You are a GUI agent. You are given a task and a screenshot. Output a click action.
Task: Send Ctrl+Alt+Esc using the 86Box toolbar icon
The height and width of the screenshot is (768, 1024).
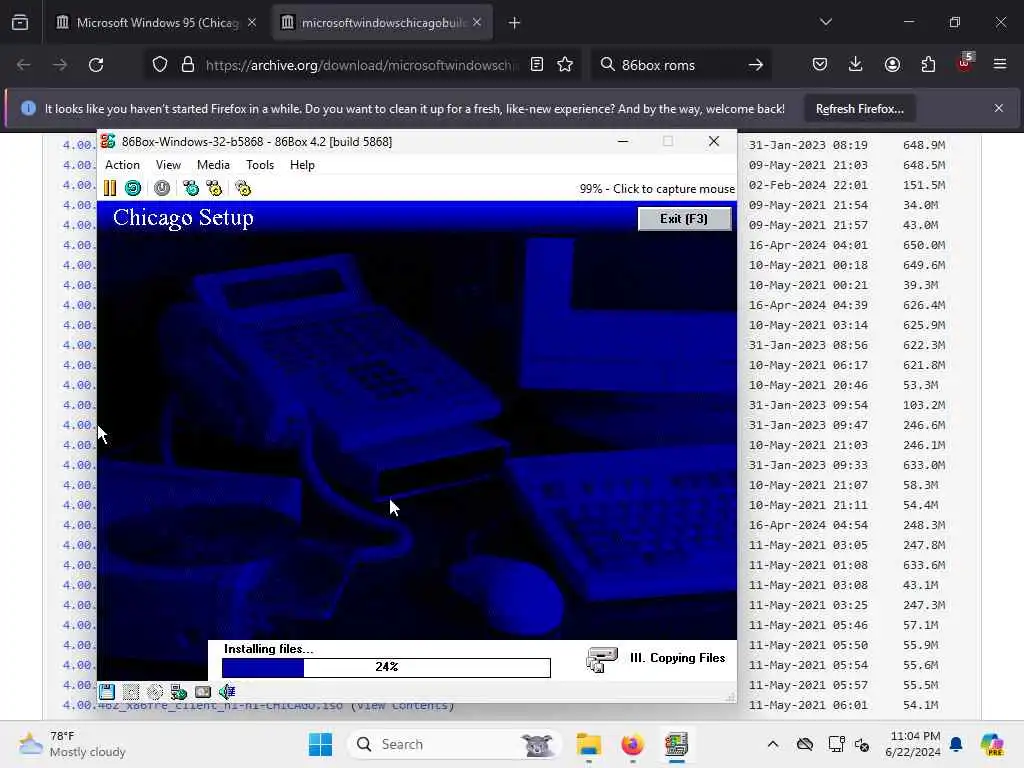(x=214, y=189)
